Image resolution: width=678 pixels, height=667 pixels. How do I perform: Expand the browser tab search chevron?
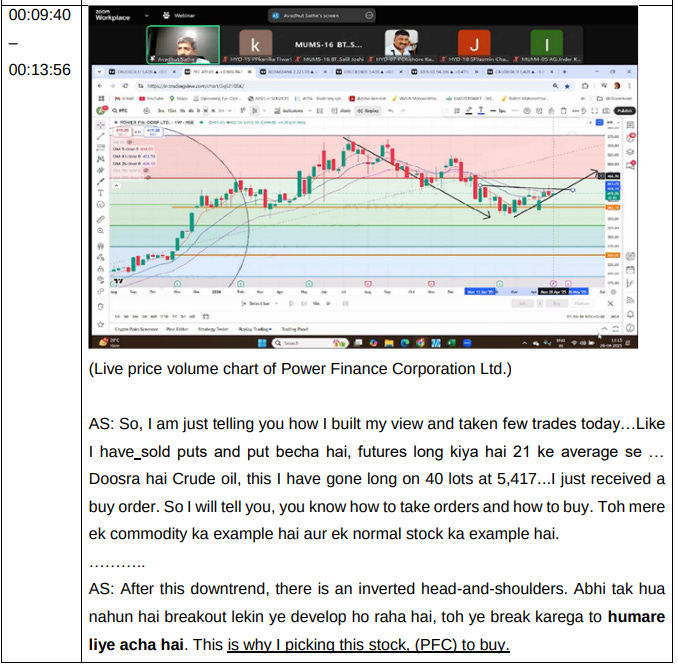click(99, 72)
